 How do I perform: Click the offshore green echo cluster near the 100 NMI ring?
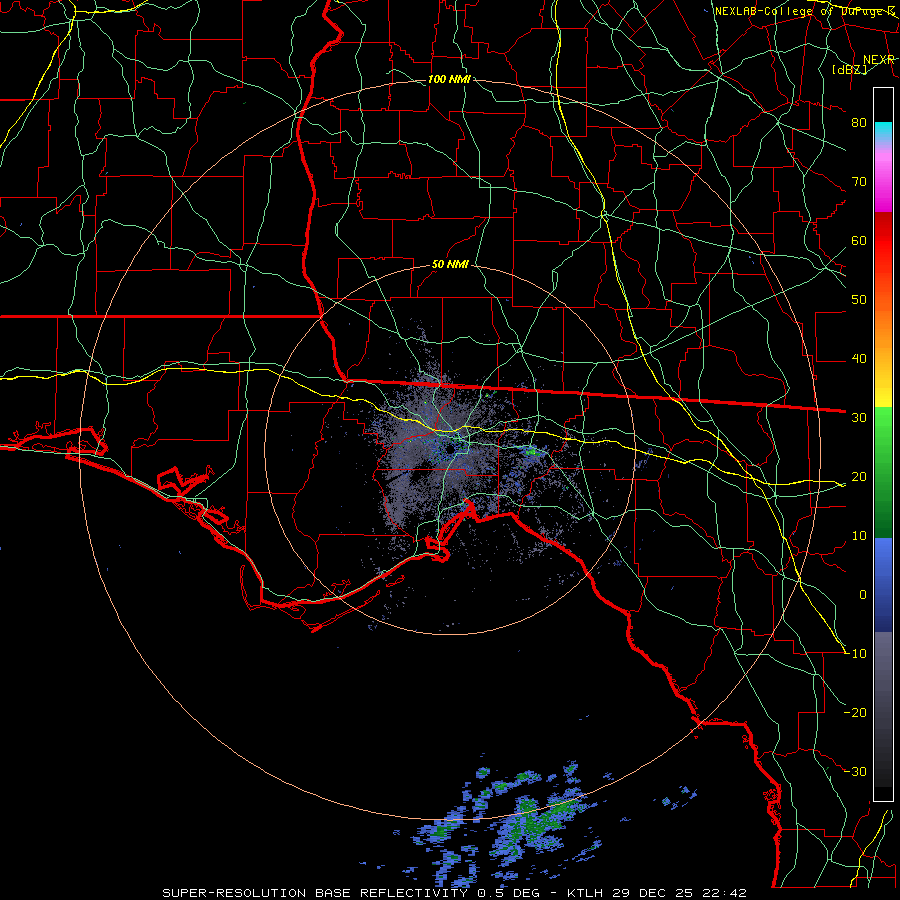tap(537, 821)
